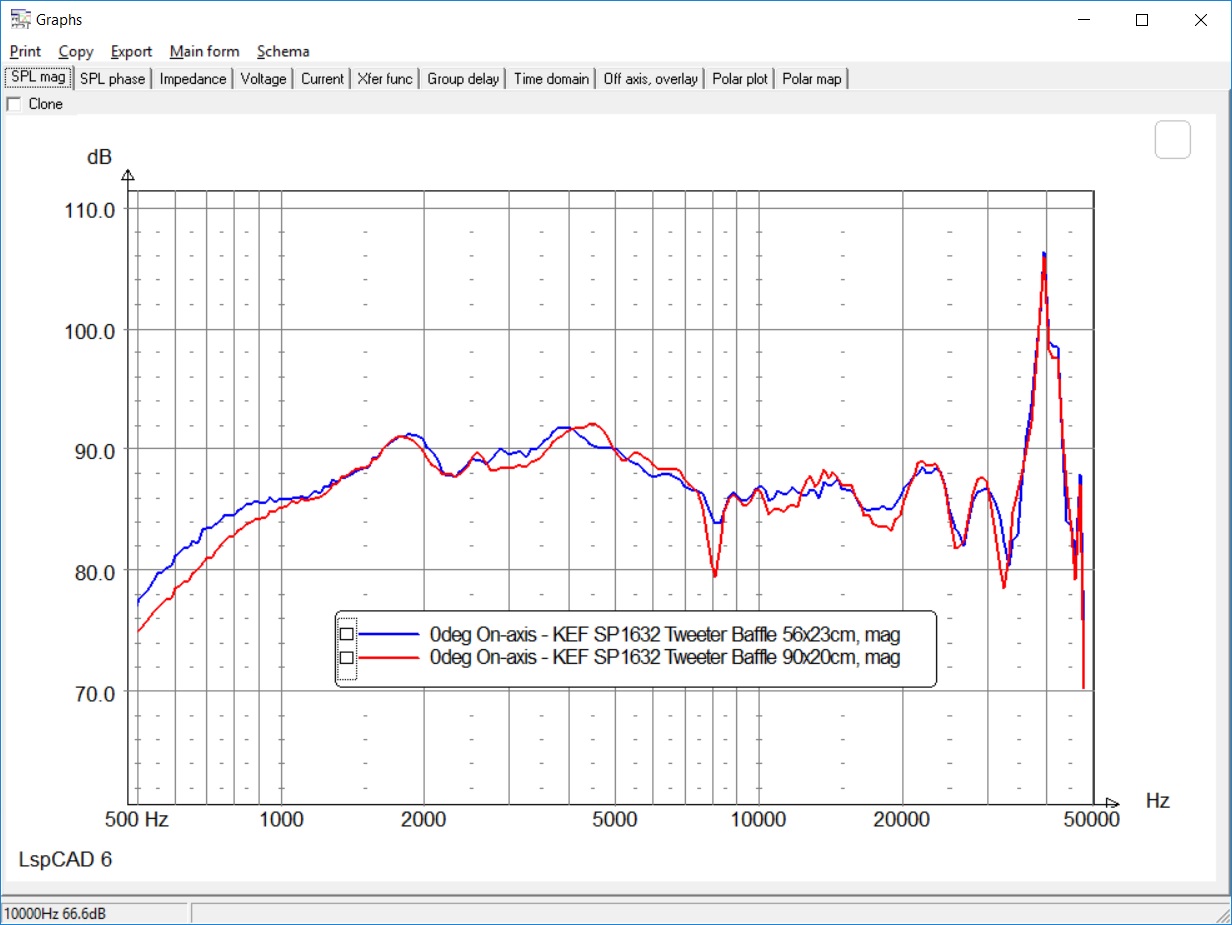Switch to the SPL phase tab
This screenshot has width=1232, height=925.
112,79
